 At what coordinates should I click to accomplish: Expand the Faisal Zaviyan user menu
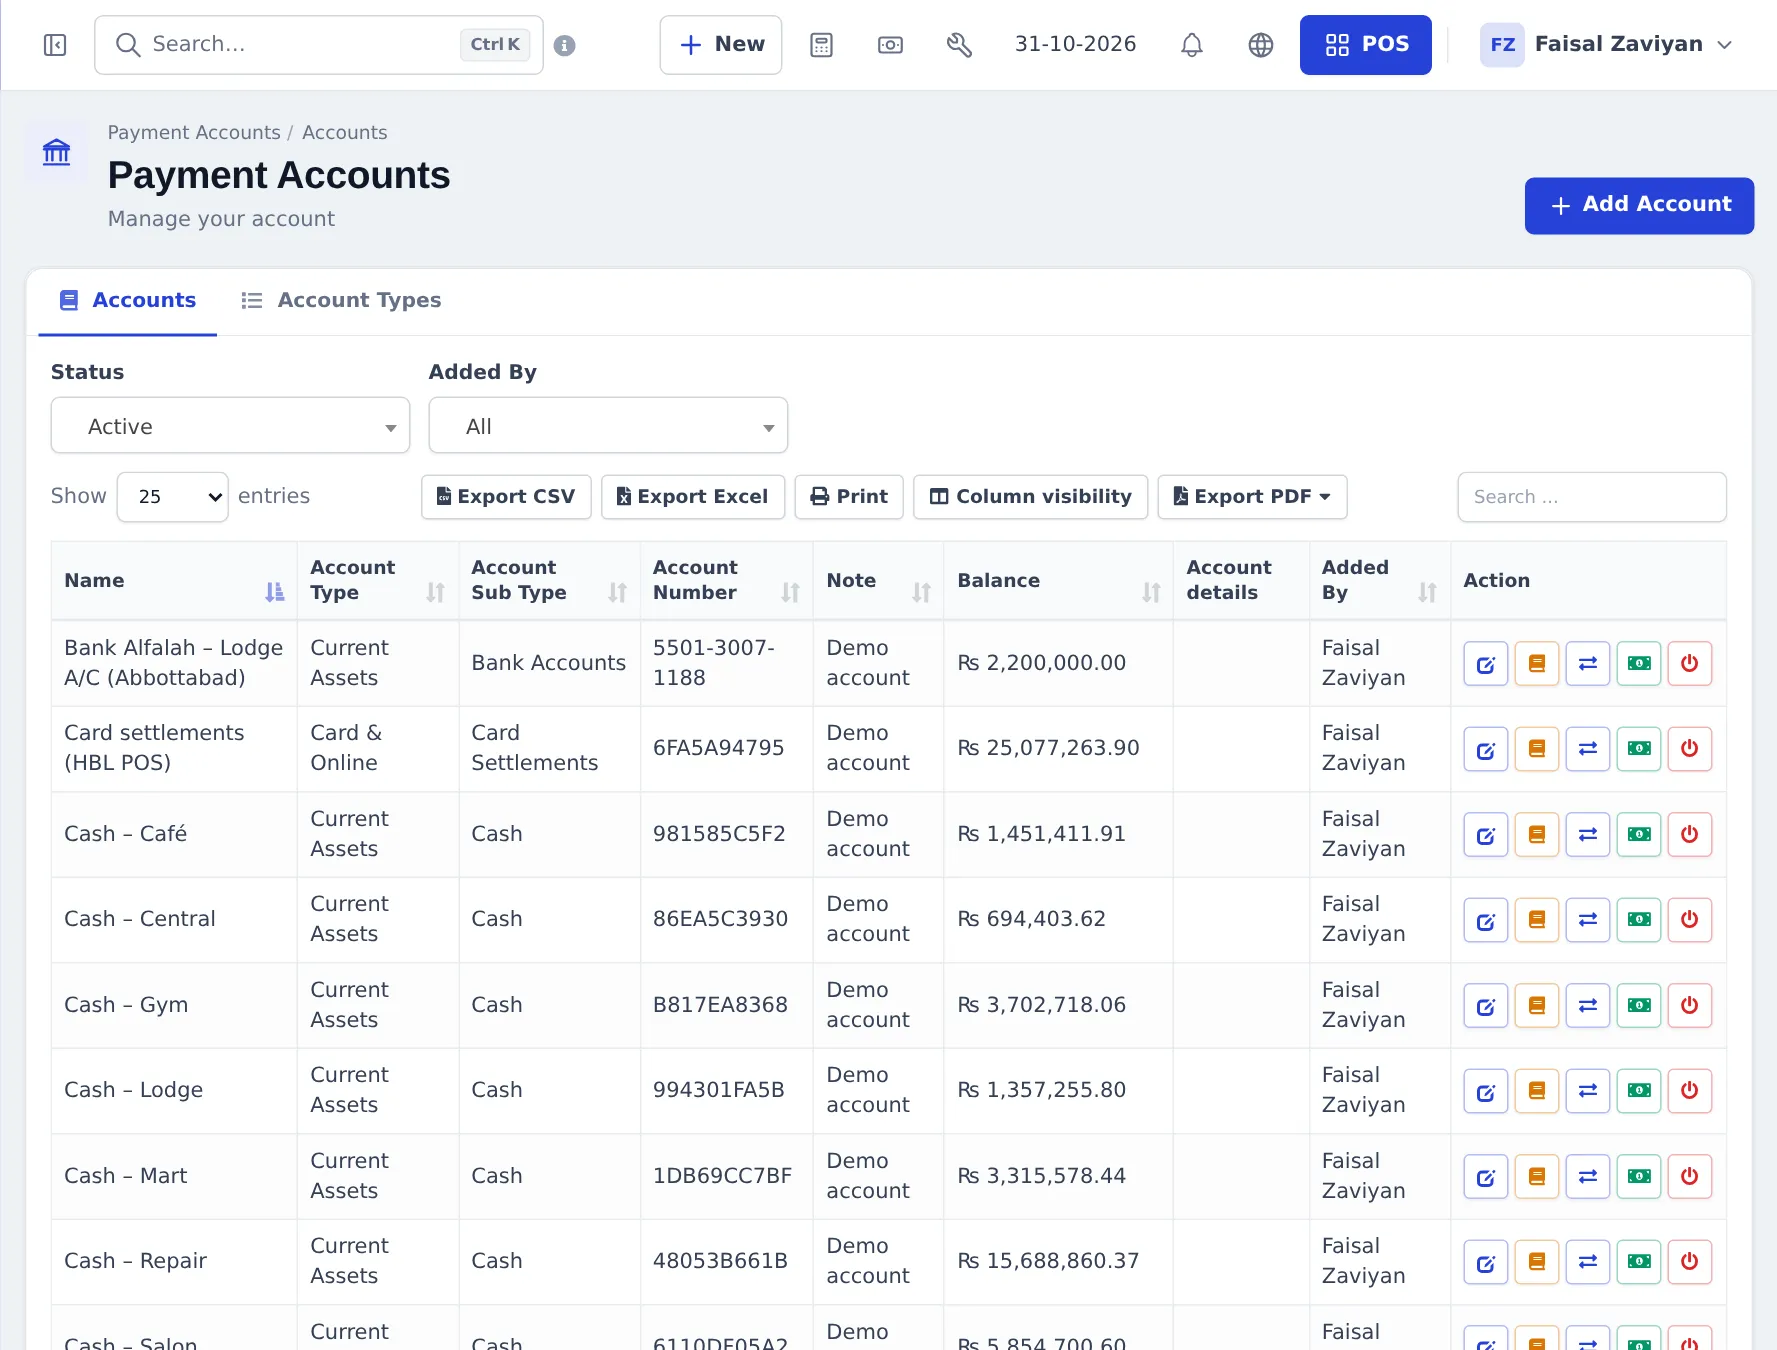[1606, 45]
